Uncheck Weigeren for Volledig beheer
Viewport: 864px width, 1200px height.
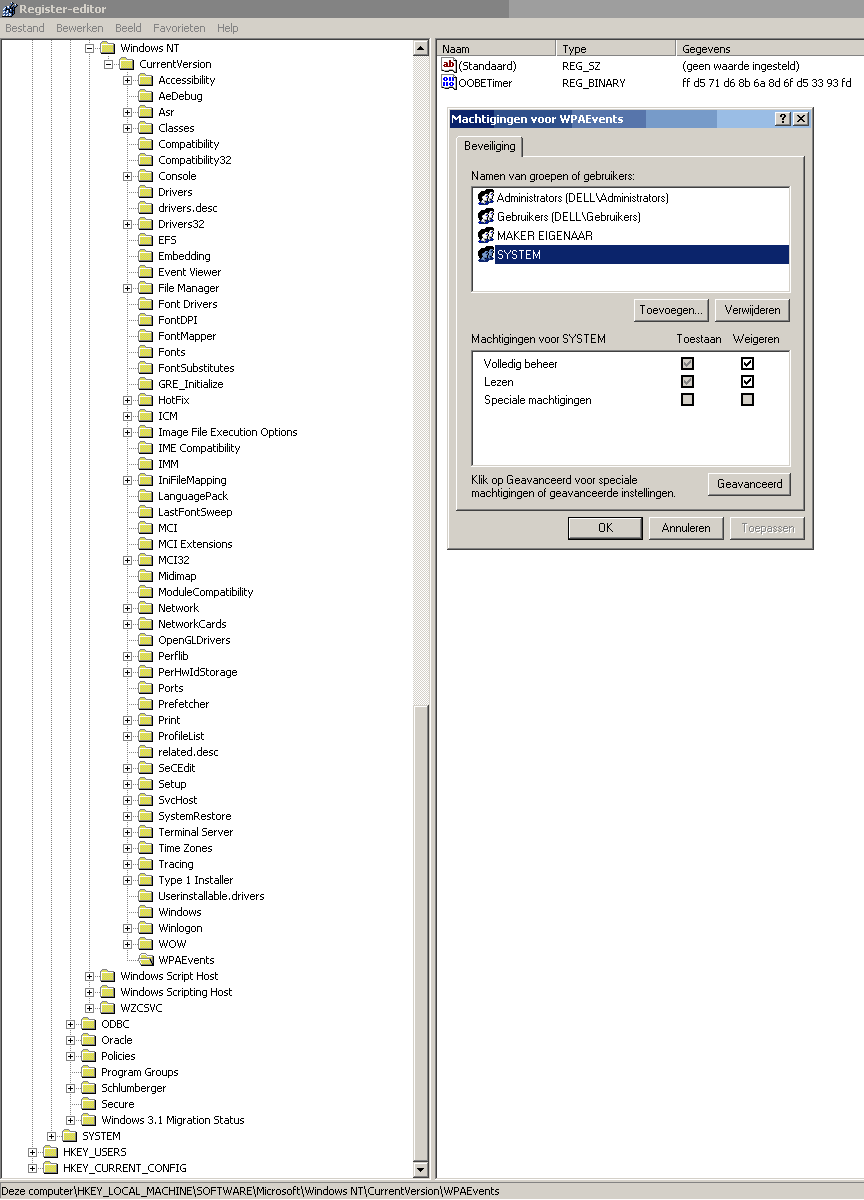coord(747,364)
